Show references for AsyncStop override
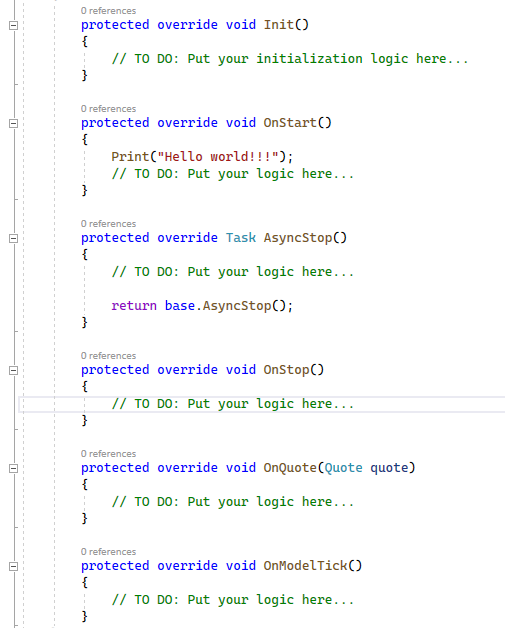505x628 pixels. (108, 224)
